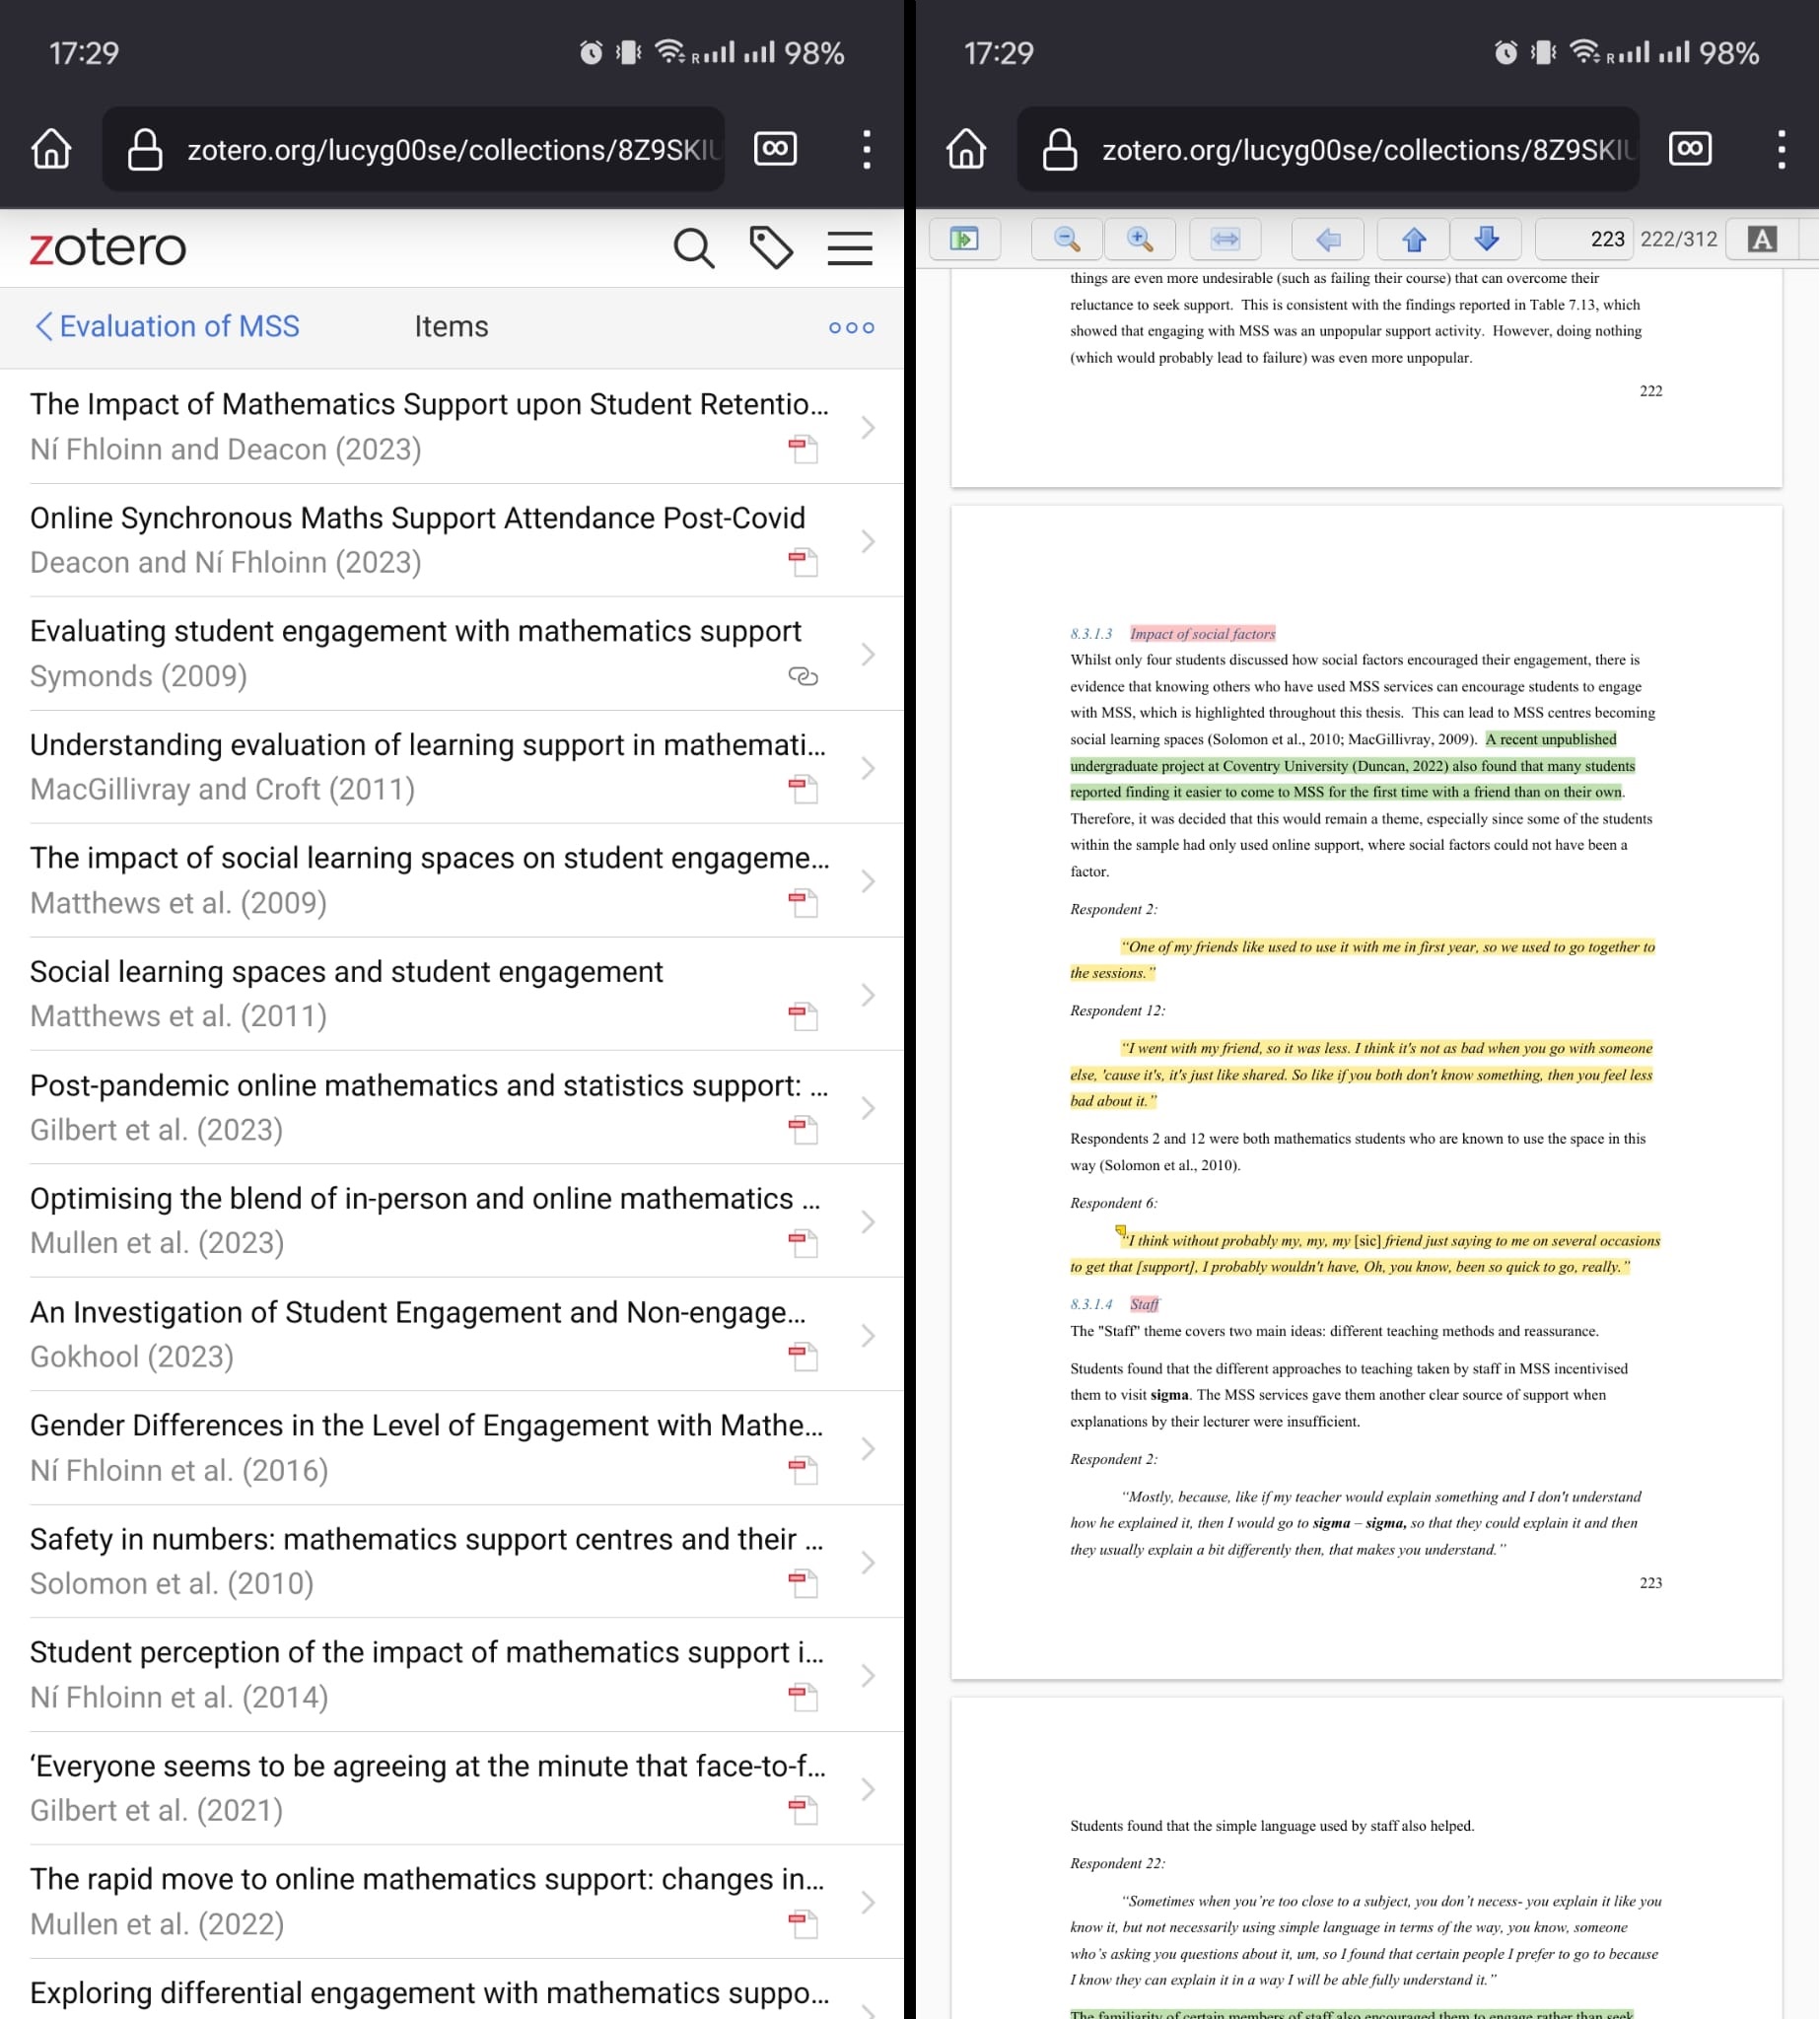This screenshot has height=2019, width=1820.
Task: Go back with the PDF left arrow
Action: [1328, 239]
